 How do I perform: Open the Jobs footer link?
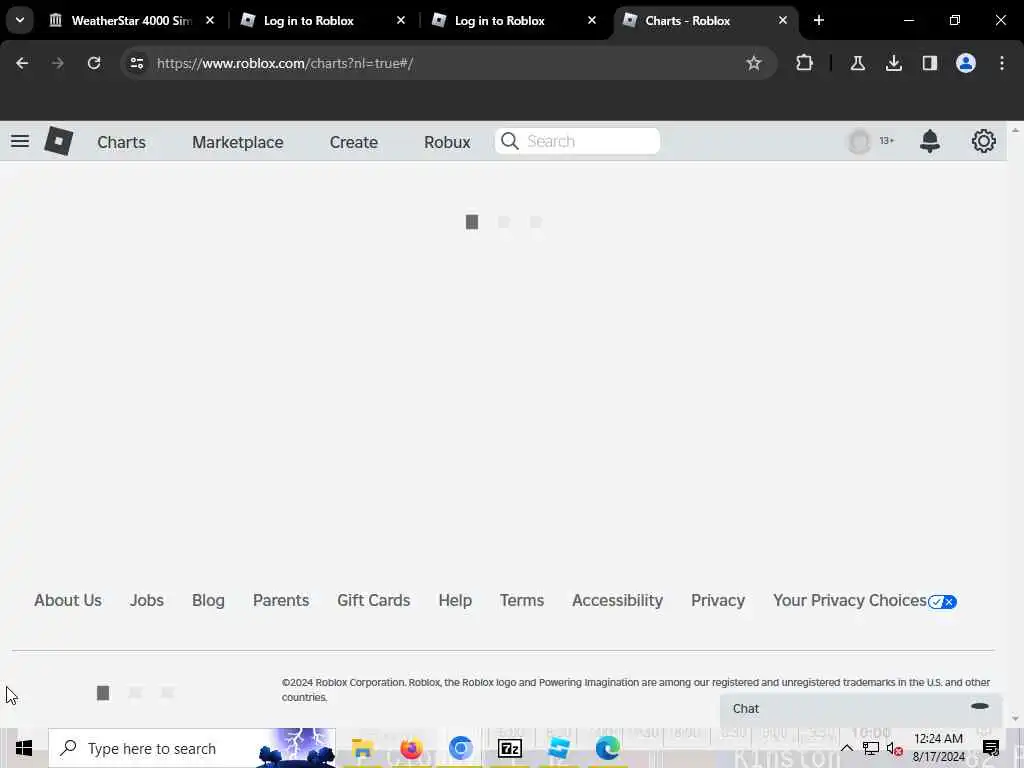pos(146,600)
